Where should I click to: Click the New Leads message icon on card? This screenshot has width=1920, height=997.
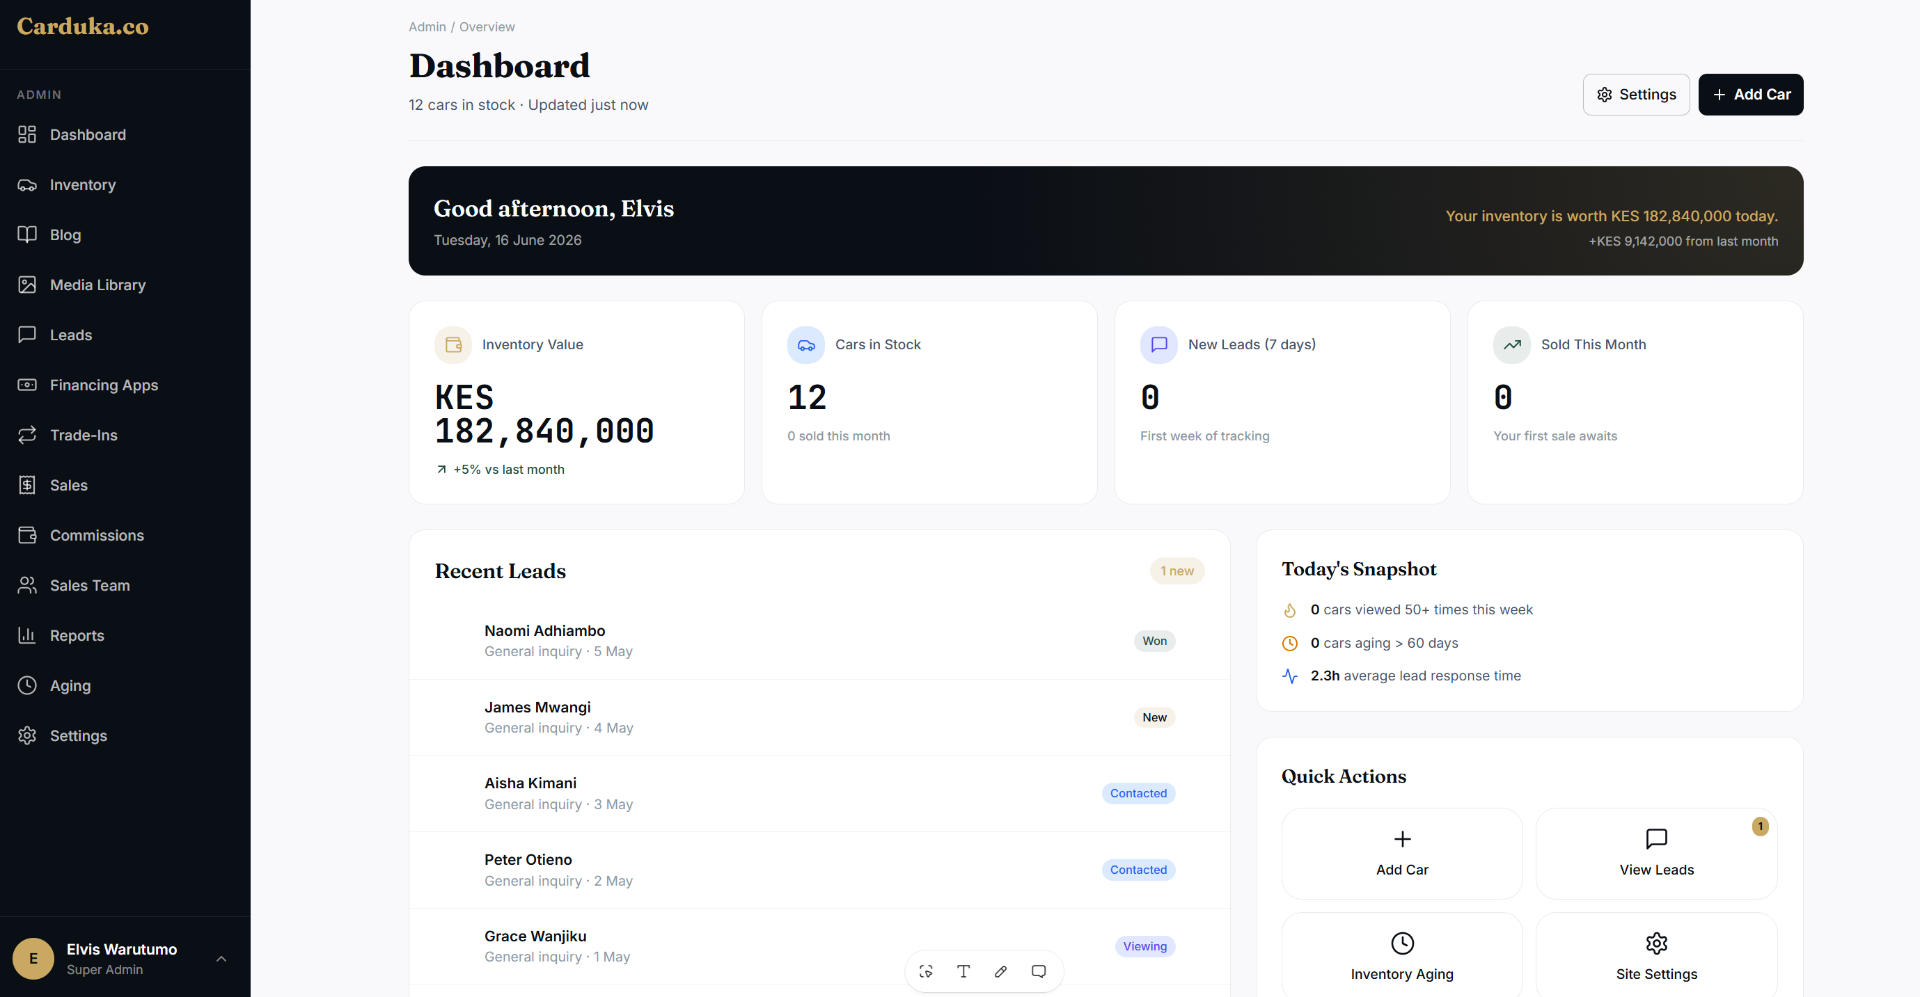1159,345
